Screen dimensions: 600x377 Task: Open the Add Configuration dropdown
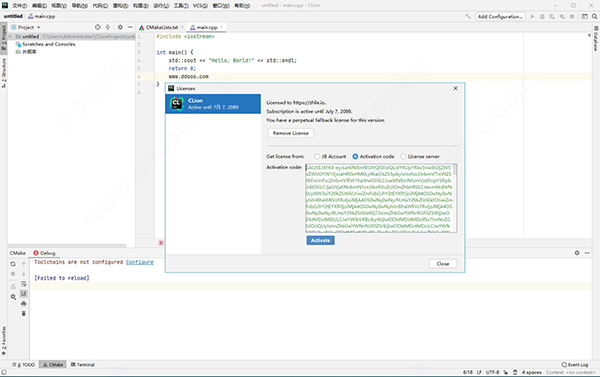tap(500, 16)
